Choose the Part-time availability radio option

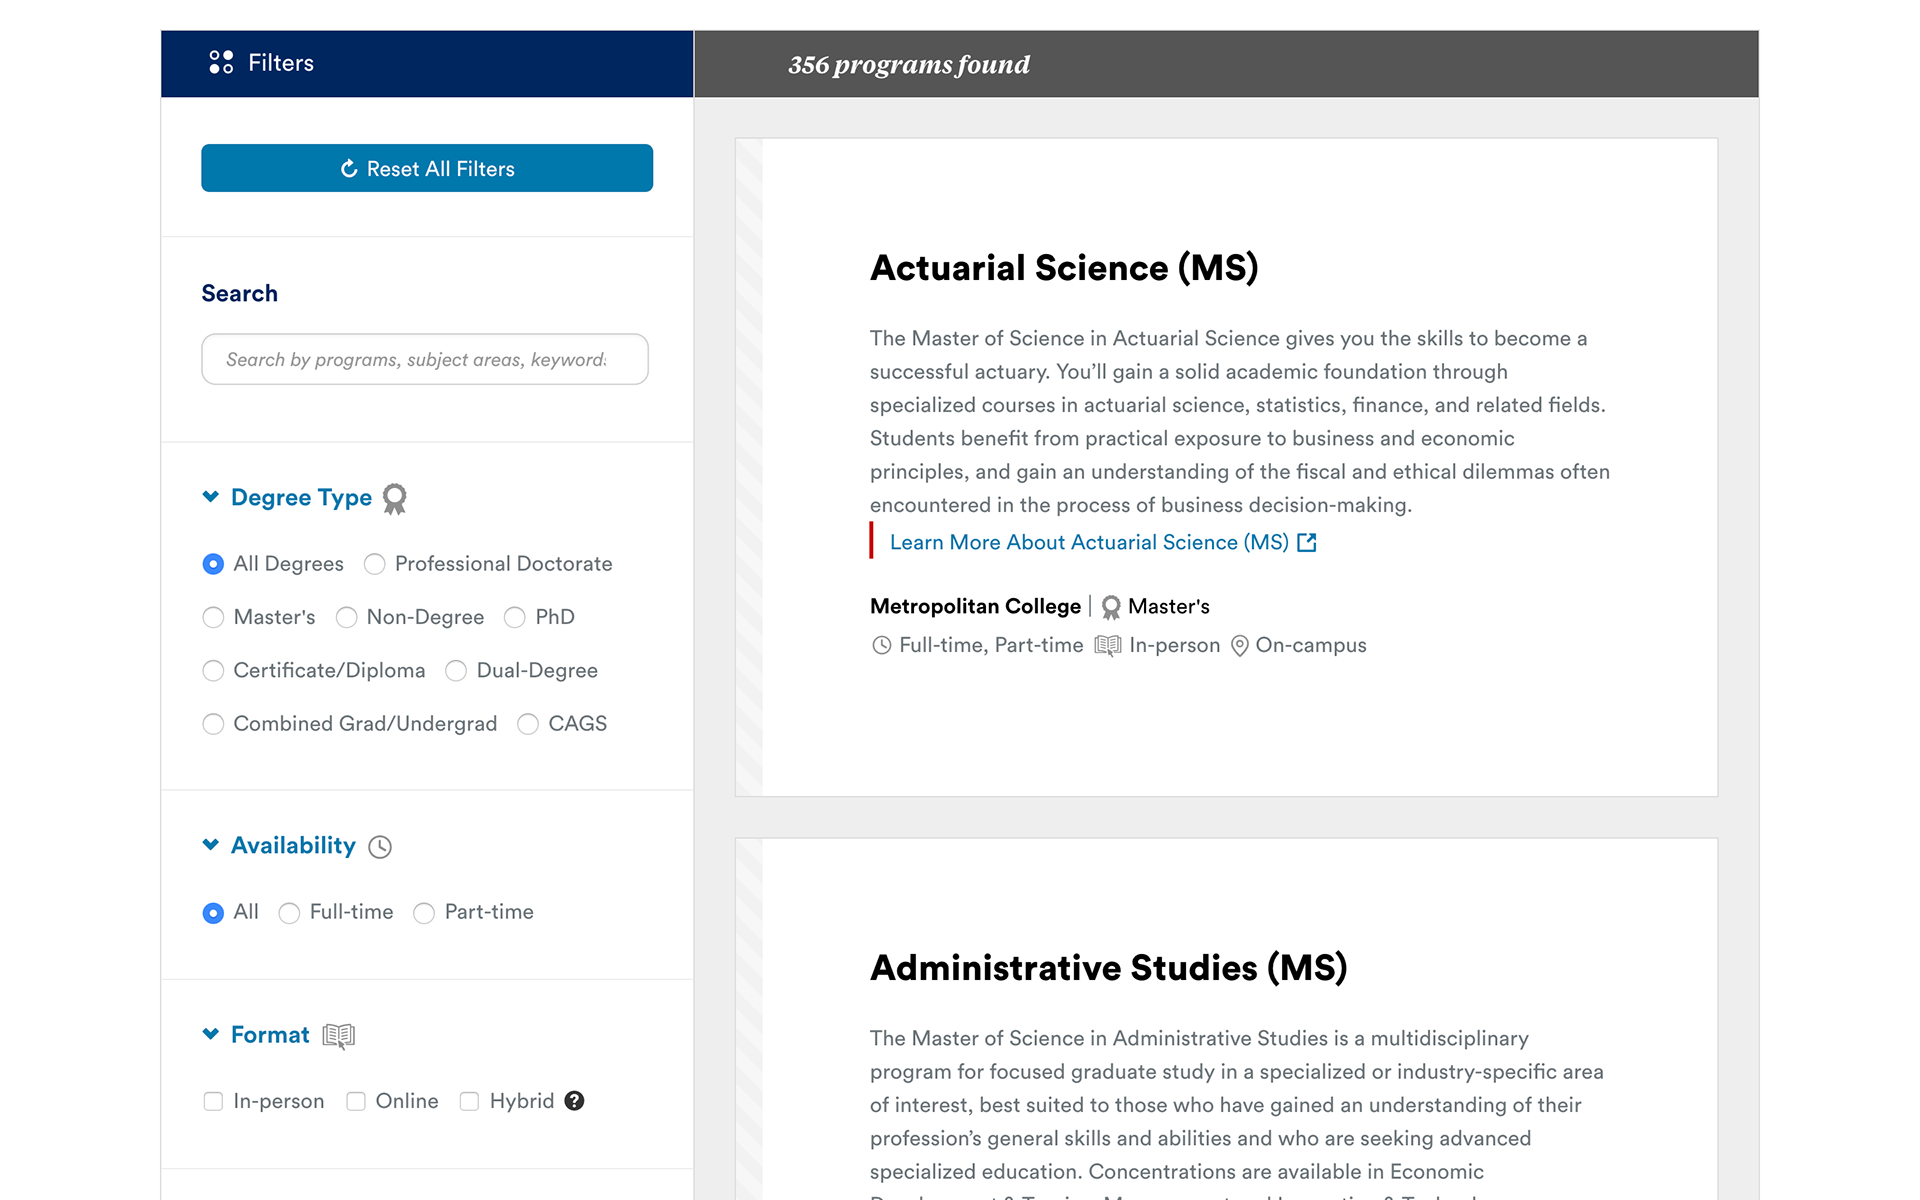point(424,912)
